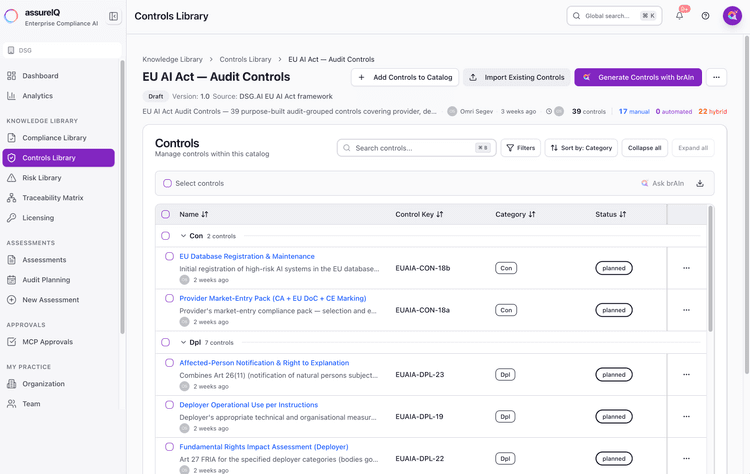Image resolution: width=750 pixels, height=474 pixels.
Task: Click the sidebar scrollbar
Action: (x=122, y=197)
